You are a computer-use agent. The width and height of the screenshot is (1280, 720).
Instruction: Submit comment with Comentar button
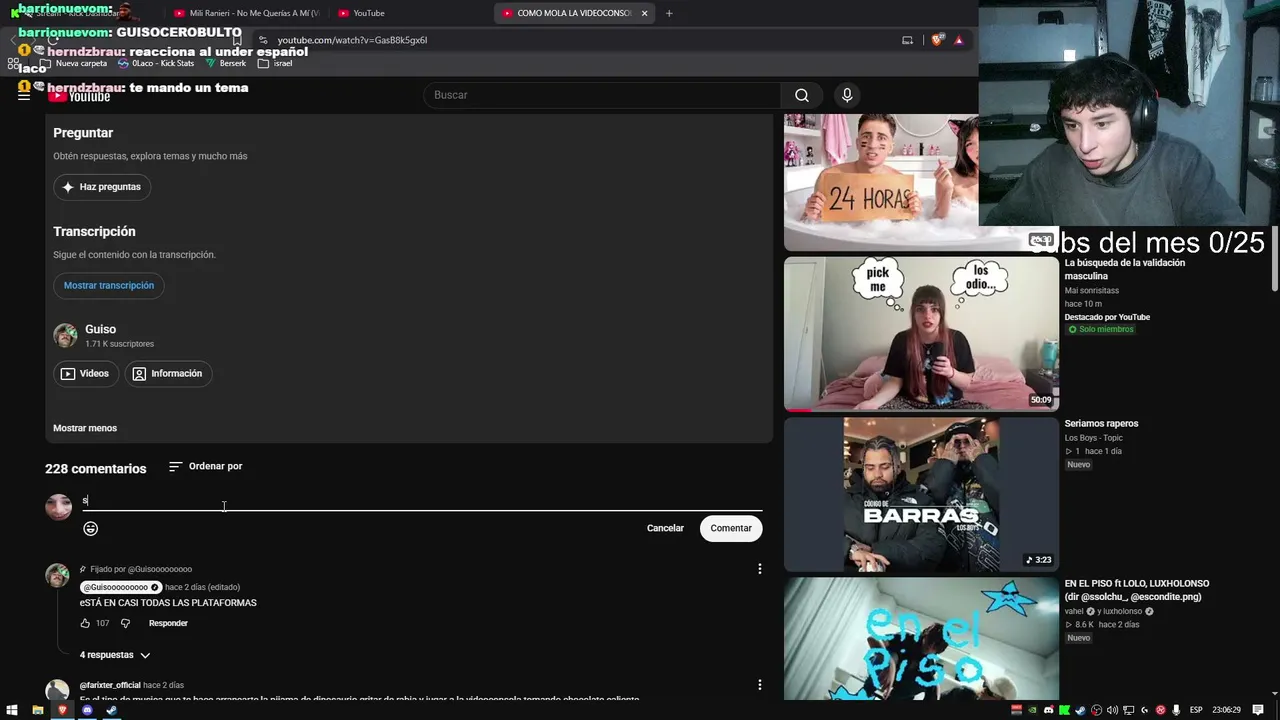tap(731, 528)
